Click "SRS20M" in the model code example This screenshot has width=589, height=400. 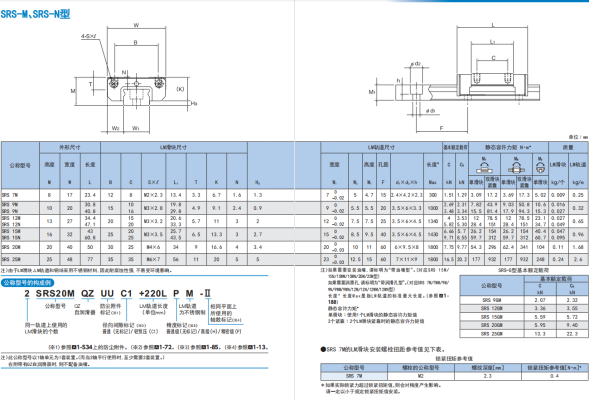[x=55, y=293]
